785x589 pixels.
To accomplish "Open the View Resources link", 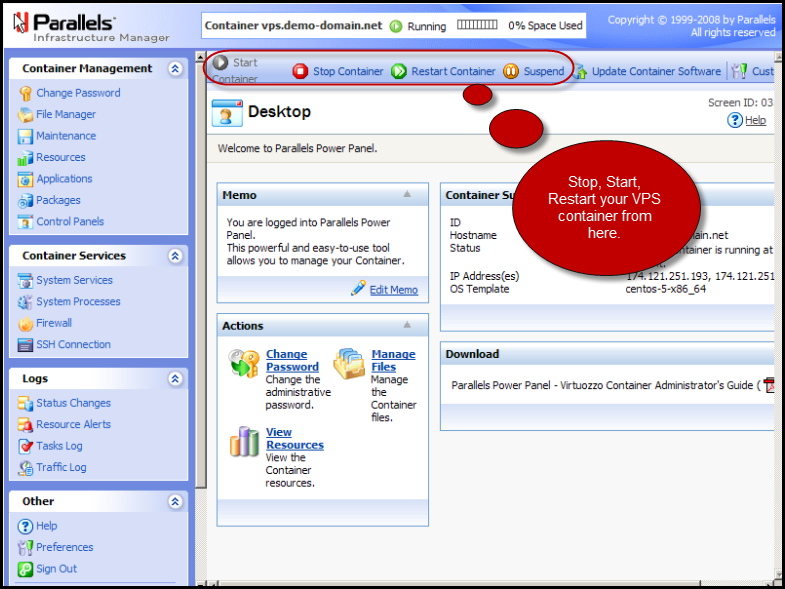I will [294, 438].
